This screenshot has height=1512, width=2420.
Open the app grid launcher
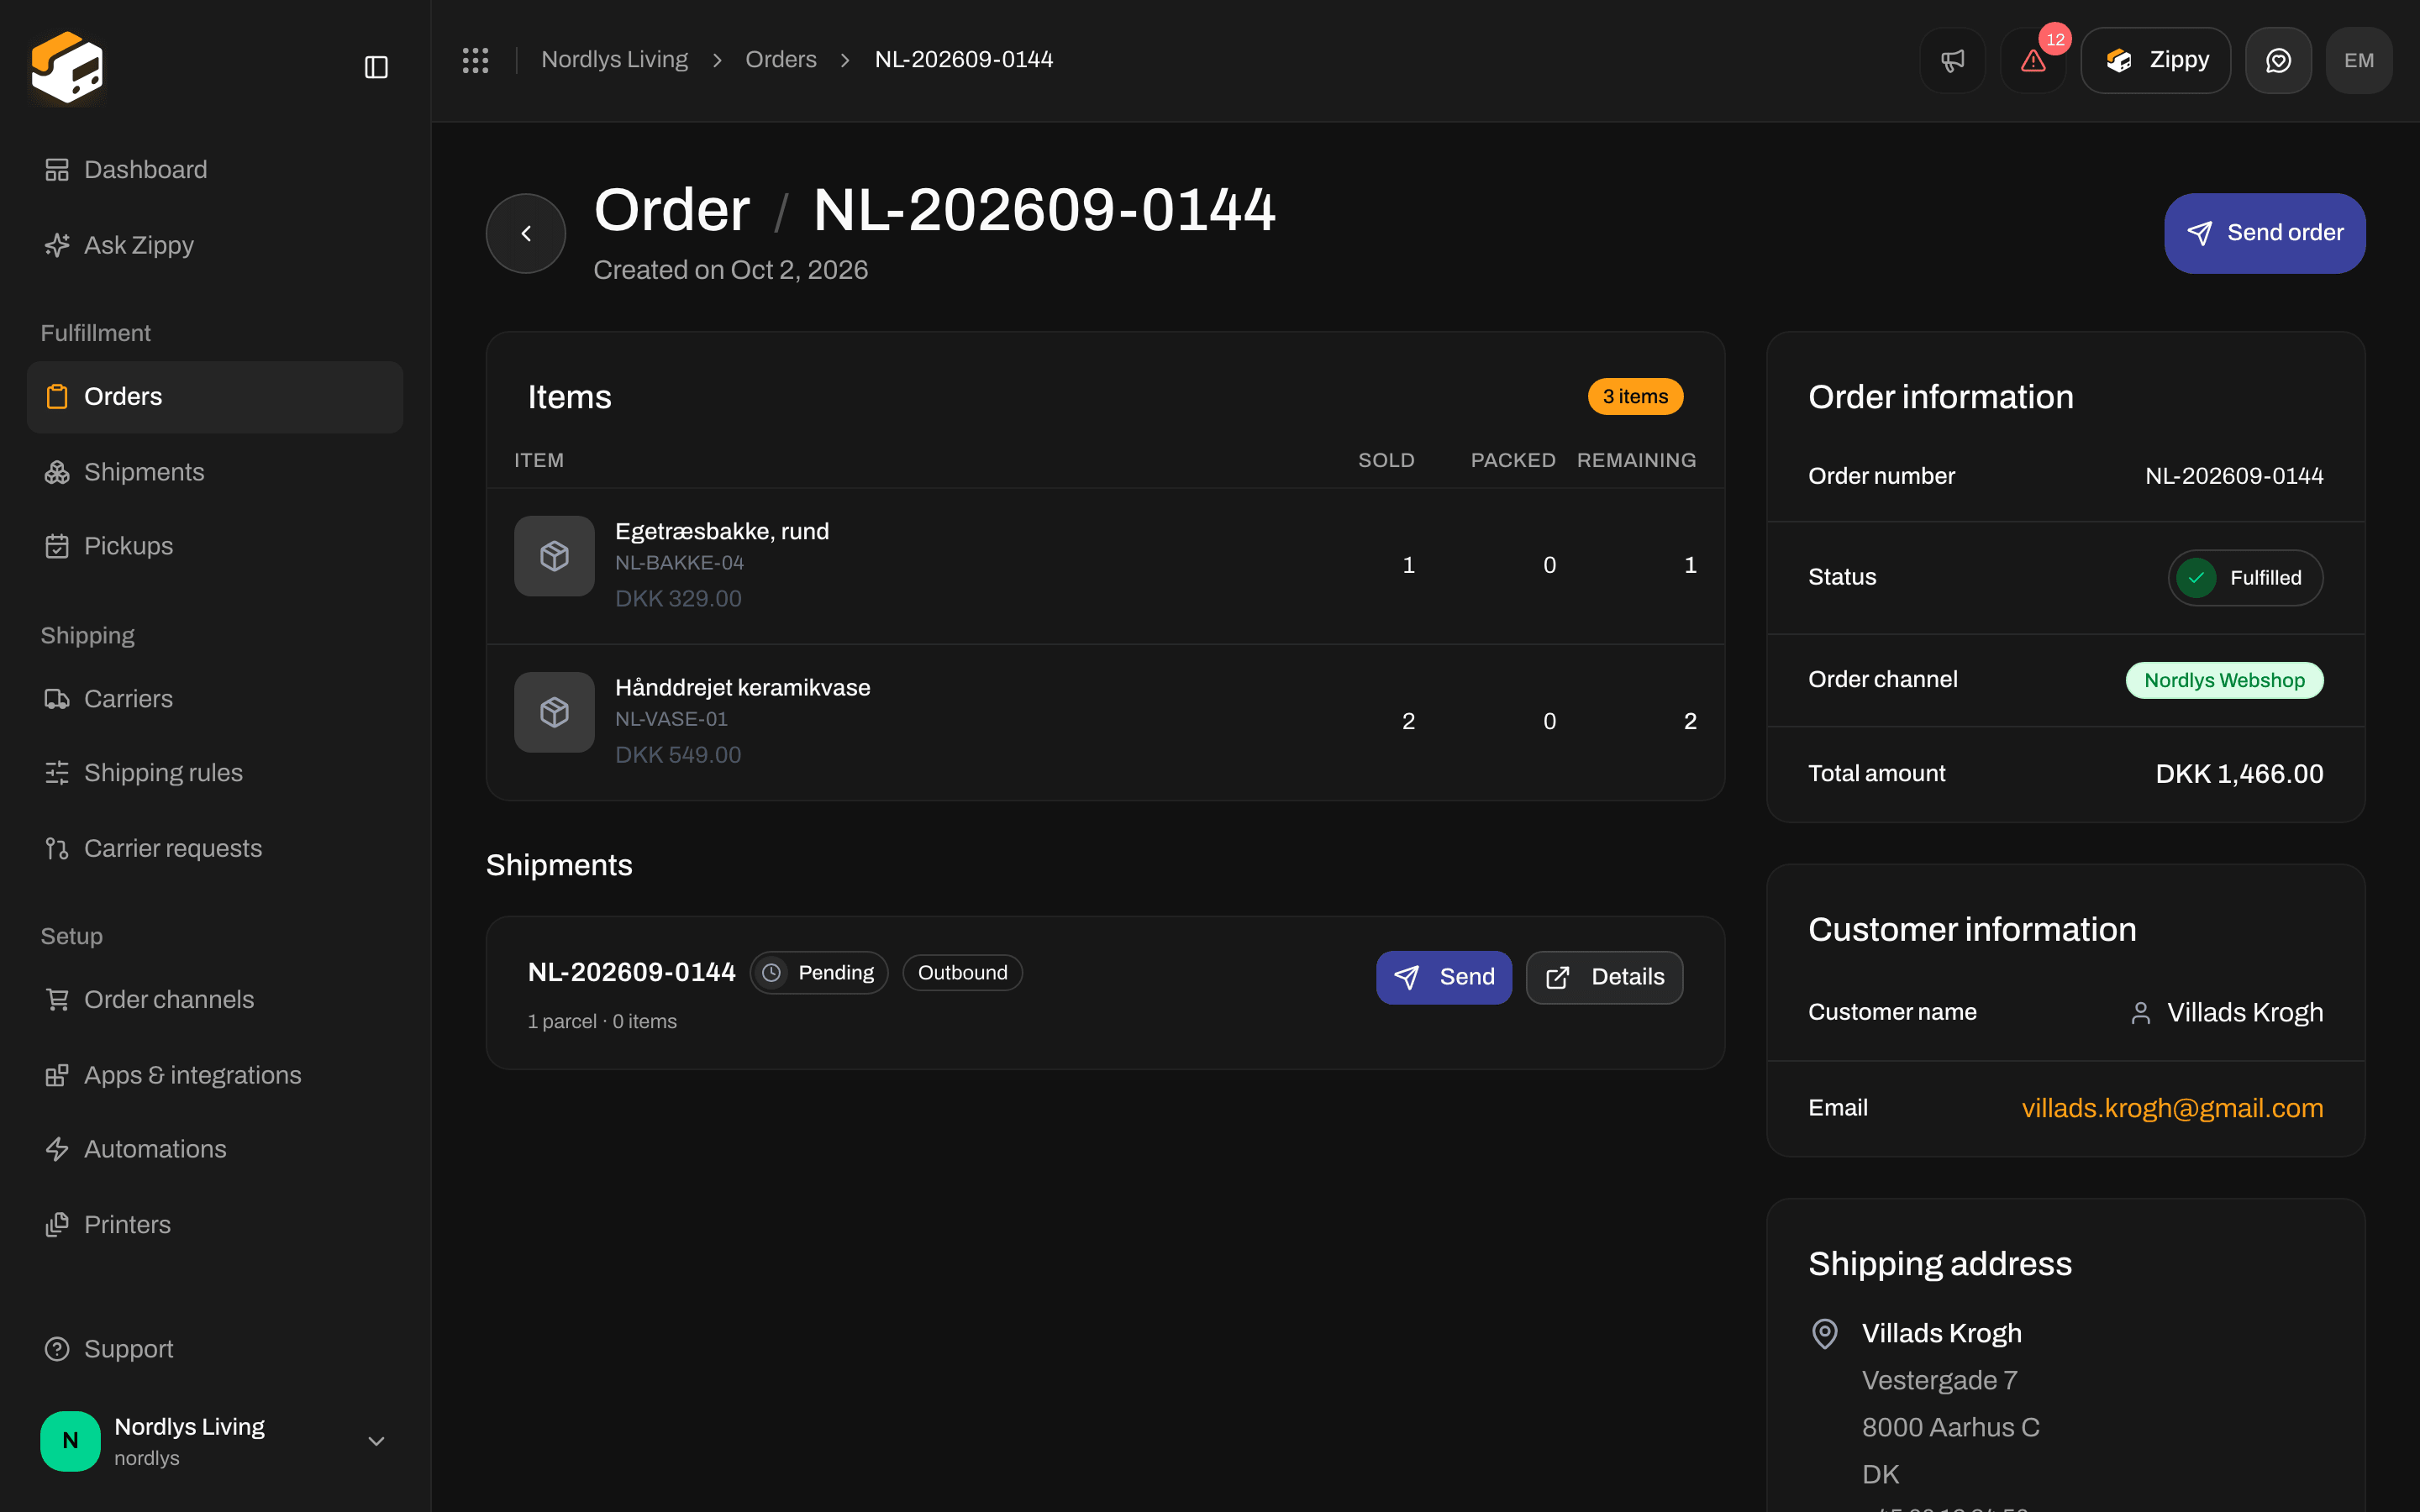[475, 60]
